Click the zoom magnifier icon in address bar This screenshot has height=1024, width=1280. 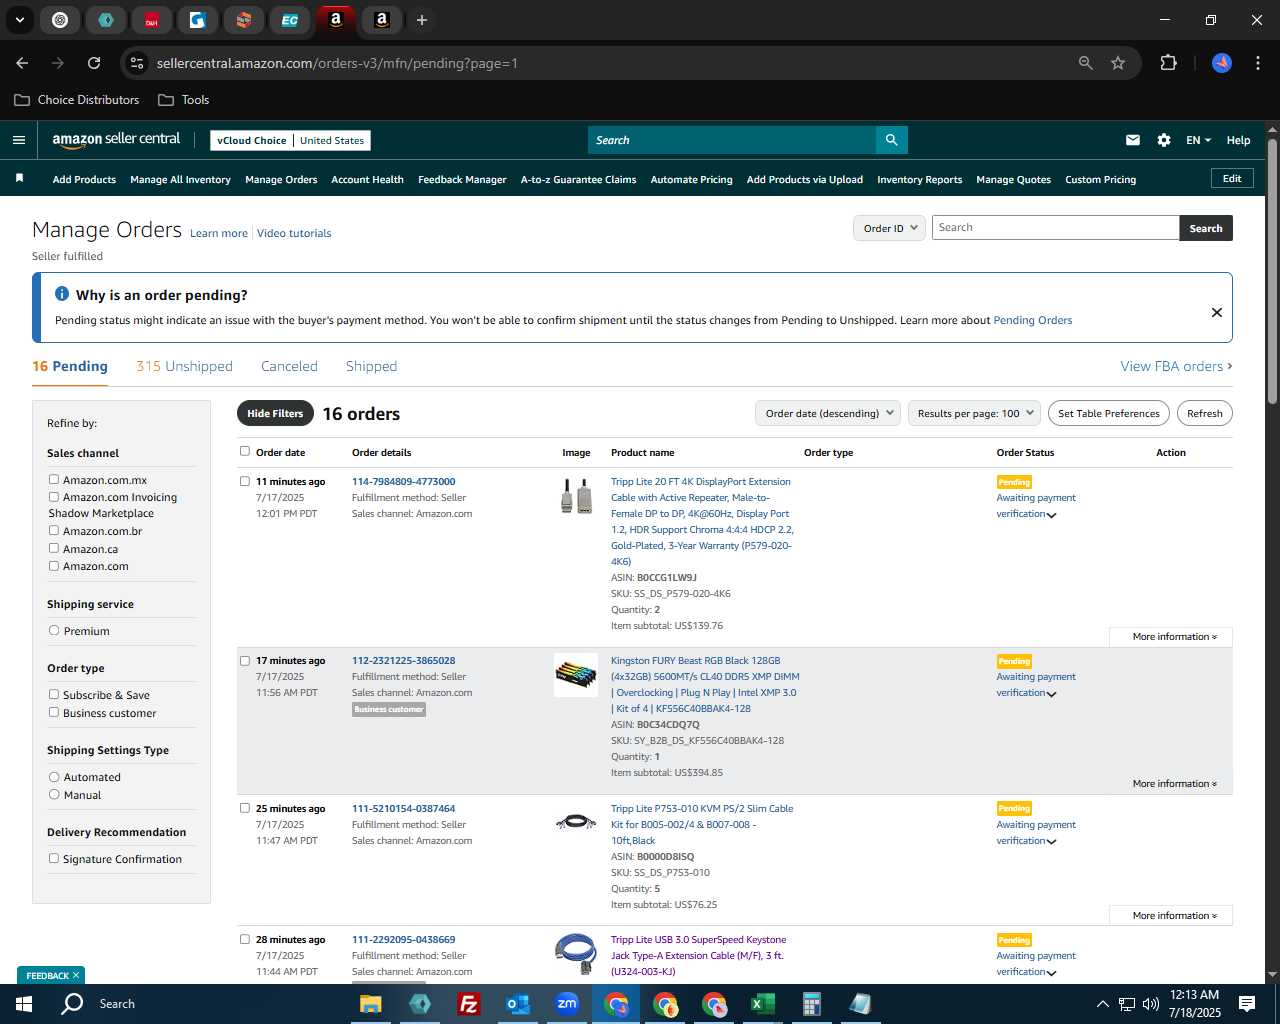coord(1086,63)
